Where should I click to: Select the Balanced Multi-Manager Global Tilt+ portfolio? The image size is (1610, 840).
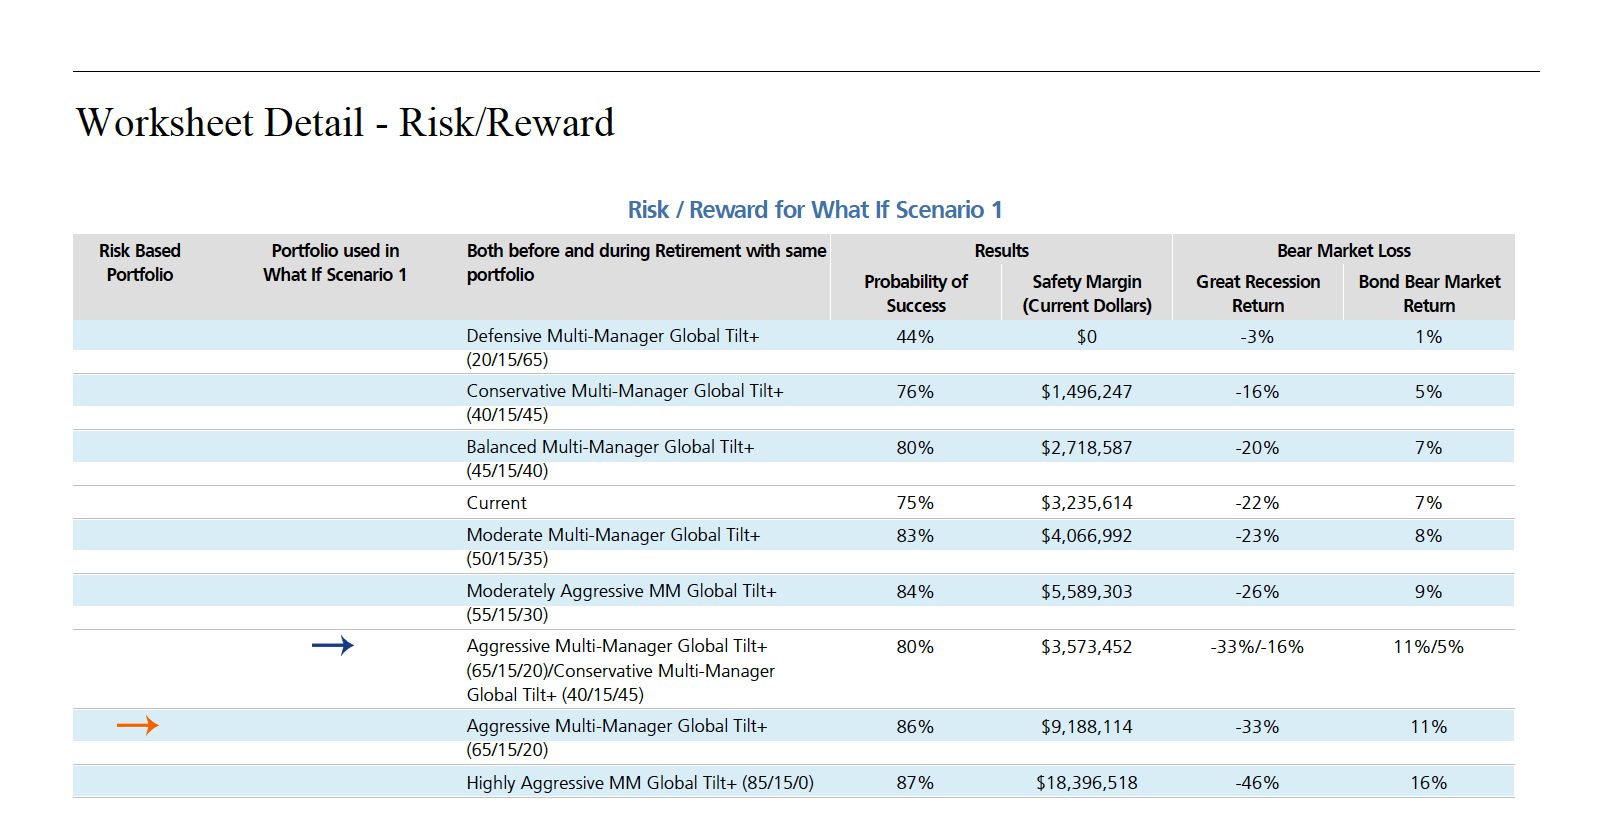610,458
